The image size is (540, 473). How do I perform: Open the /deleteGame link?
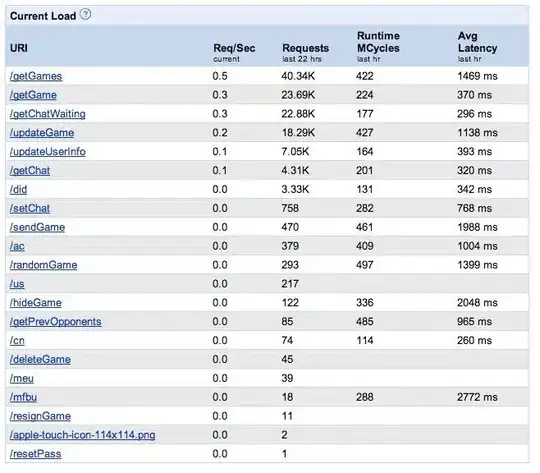(x=40, y=360)
